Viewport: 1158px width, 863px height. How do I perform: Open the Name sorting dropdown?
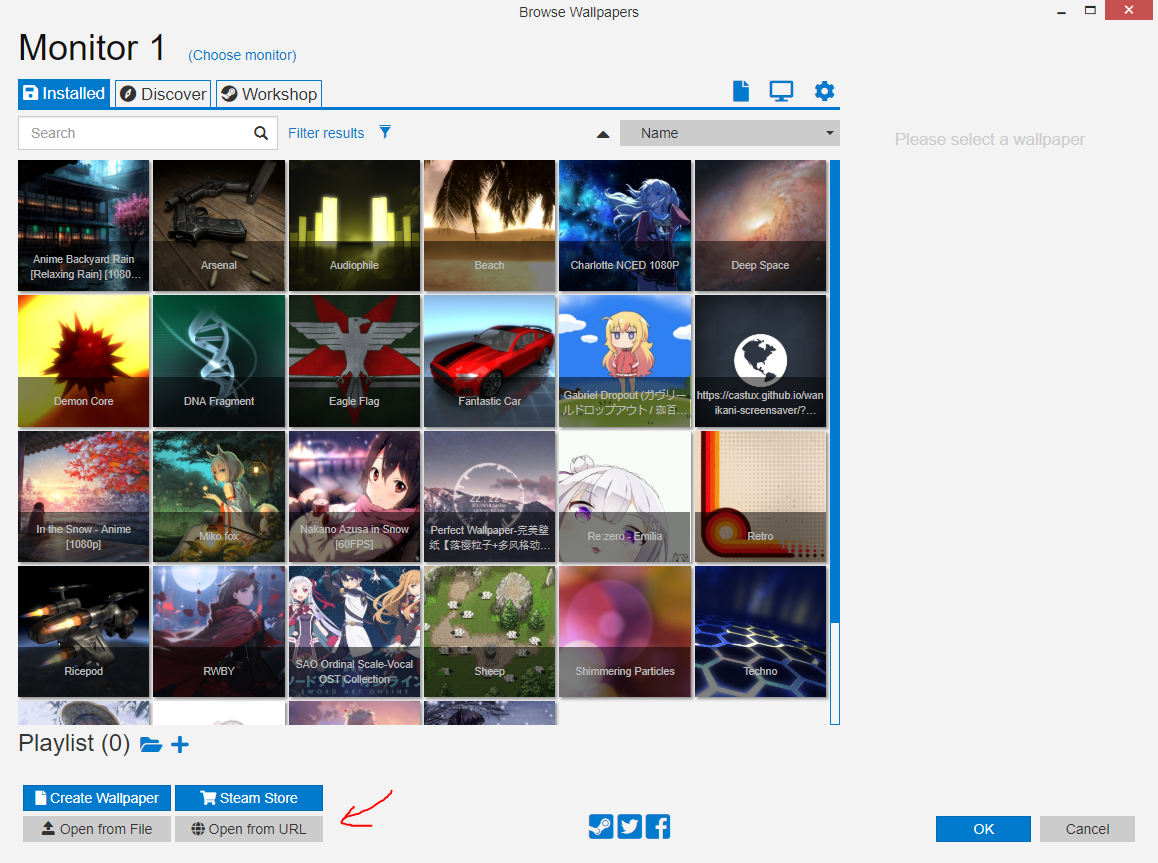click(729, 132)
